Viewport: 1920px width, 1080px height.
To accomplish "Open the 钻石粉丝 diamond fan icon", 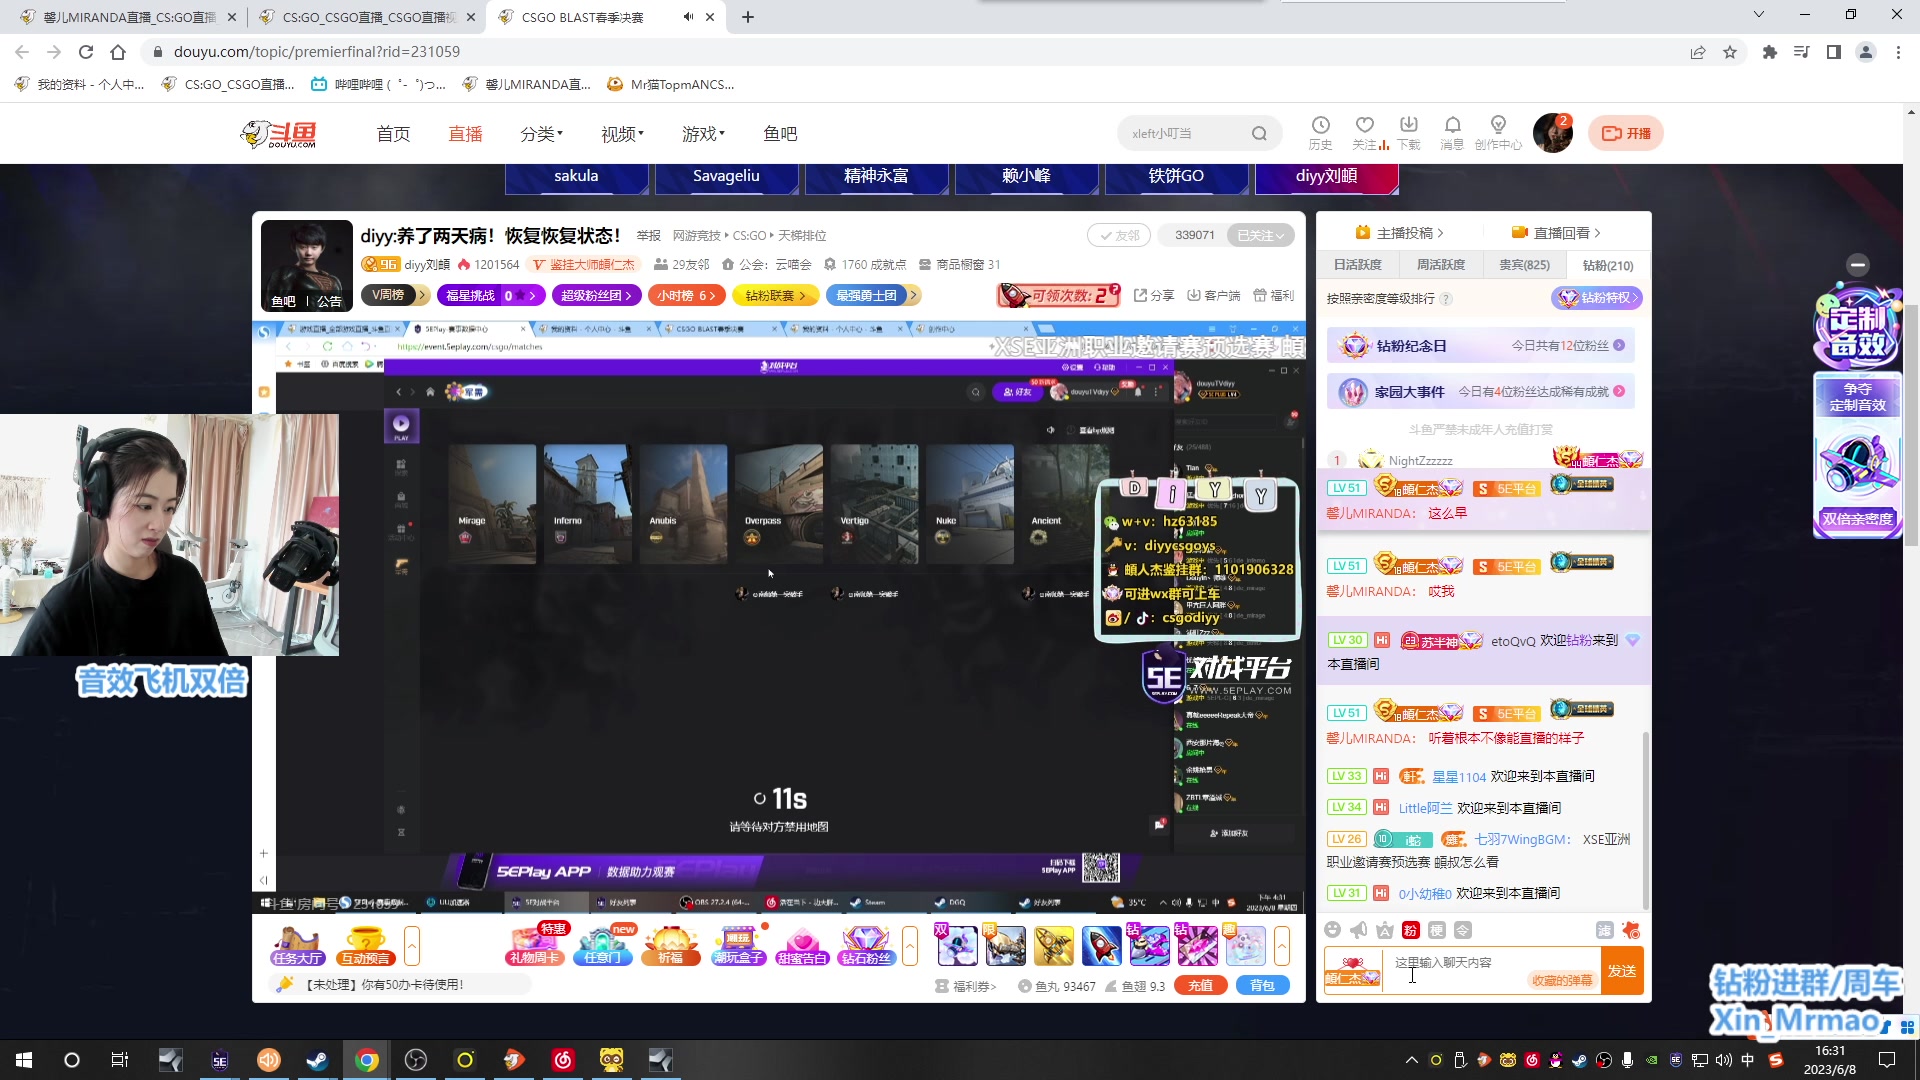I will [866, 945].
